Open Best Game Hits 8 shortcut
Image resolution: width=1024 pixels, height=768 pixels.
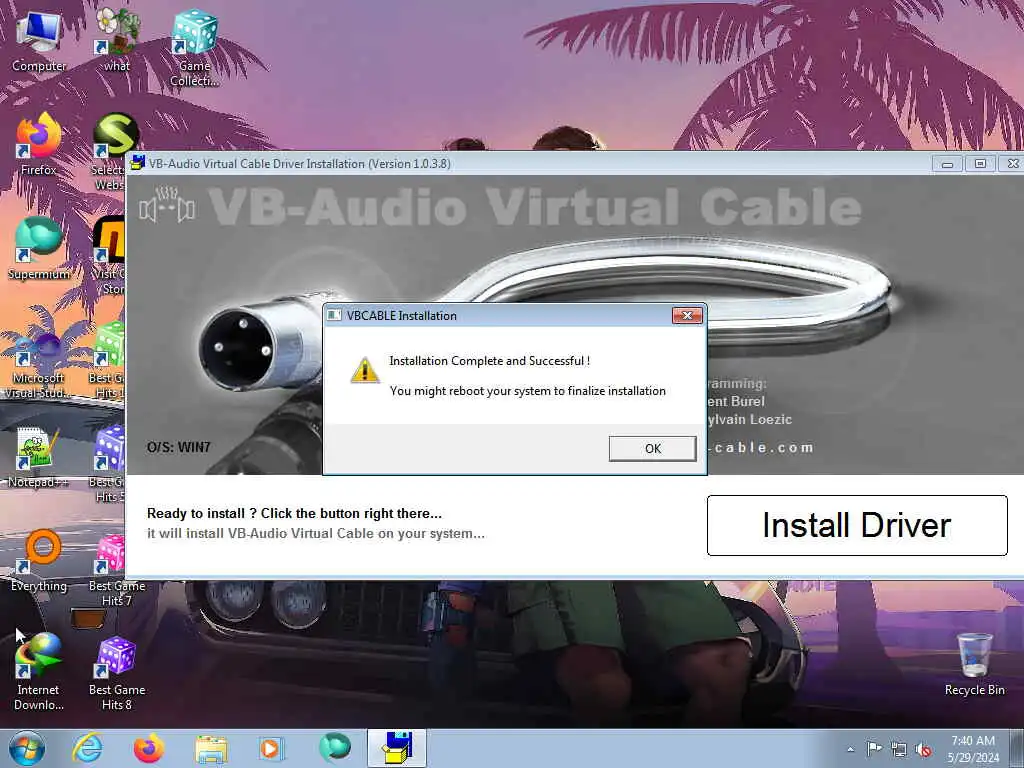click(117, 673)
